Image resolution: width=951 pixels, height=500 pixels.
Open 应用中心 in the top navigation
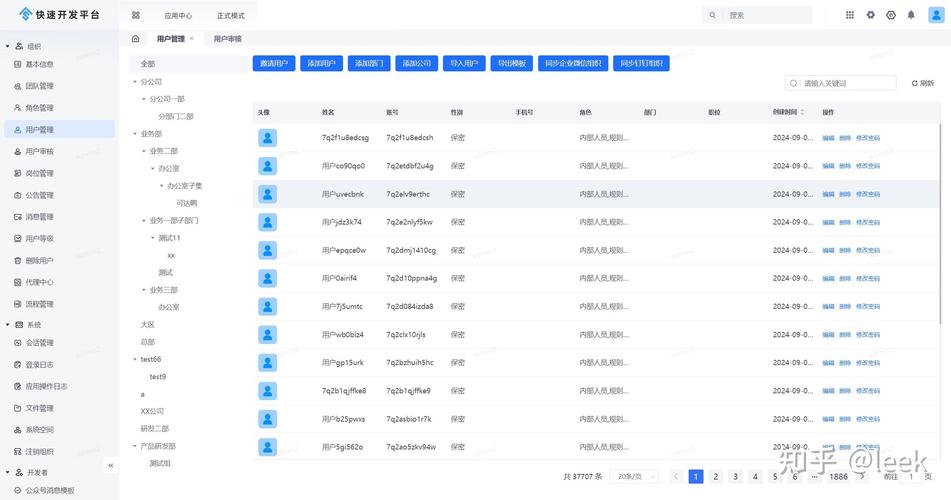point(178,16)
